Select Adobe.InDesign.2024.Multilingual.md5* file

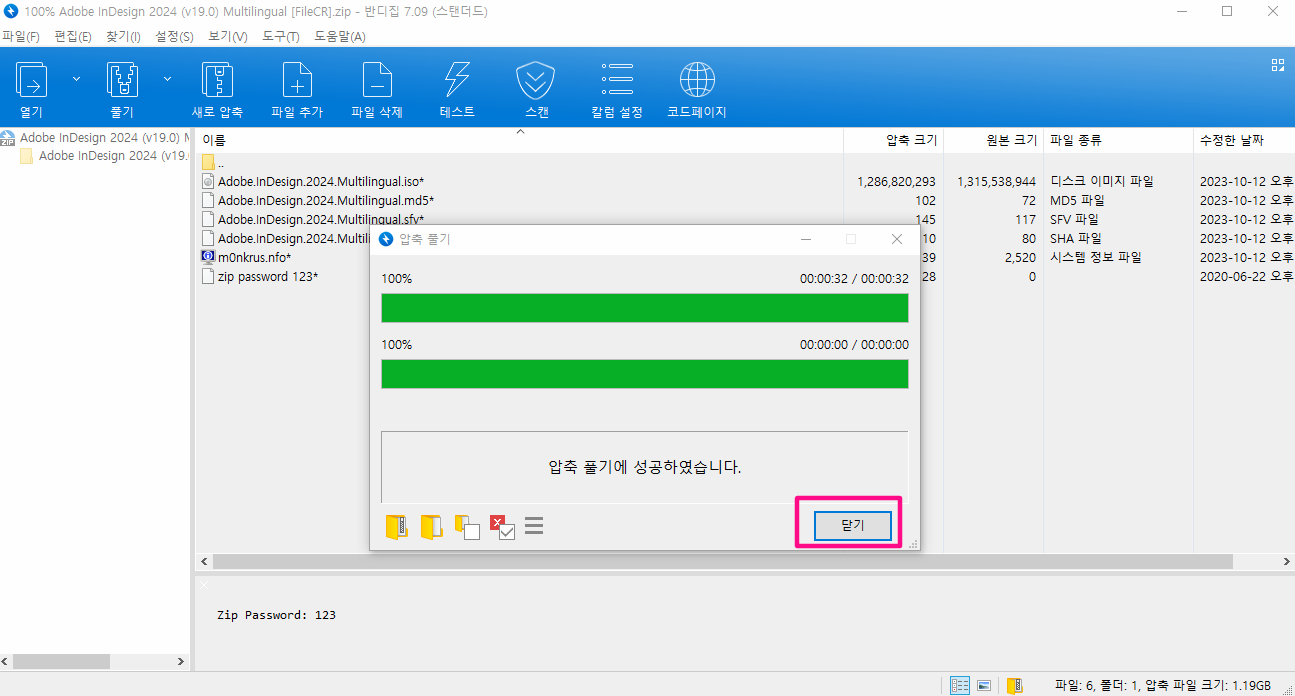coord(326,201)
